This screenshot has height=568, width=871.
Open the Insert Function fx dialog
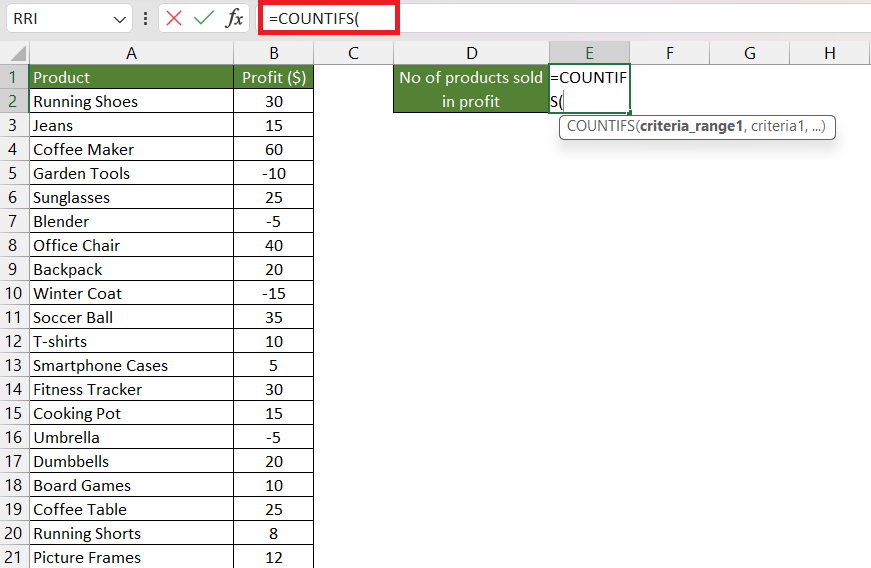click(x=234, y=18)
